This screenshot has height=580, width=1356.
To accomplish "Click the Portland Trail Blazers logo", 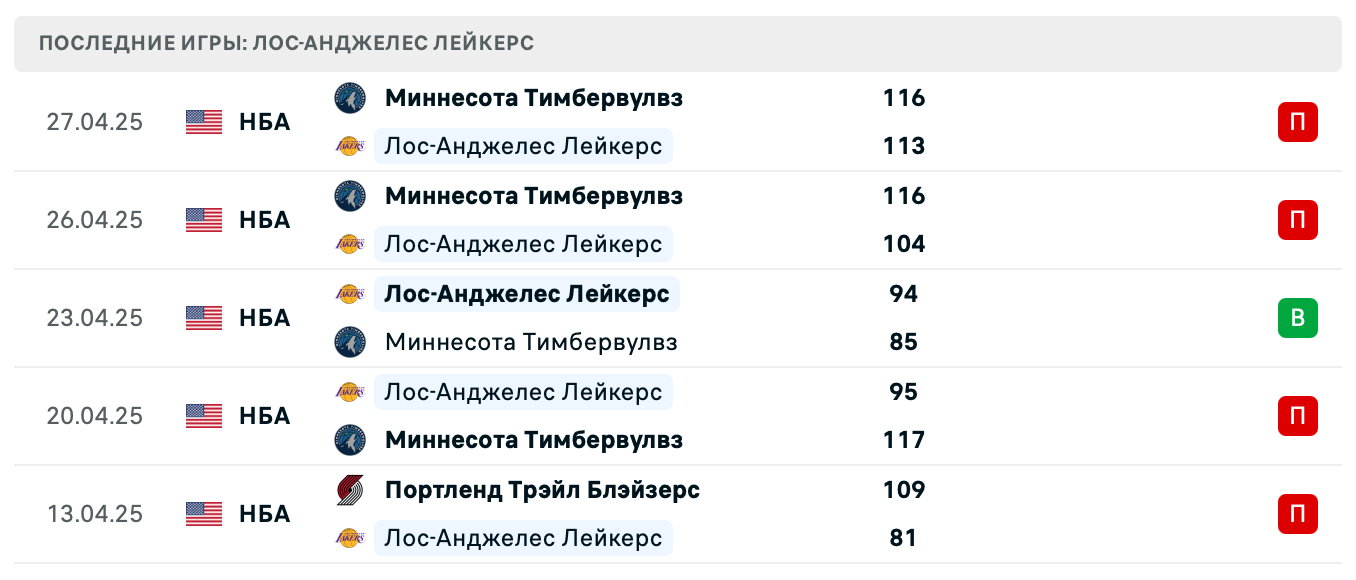I will pos(349,490).
